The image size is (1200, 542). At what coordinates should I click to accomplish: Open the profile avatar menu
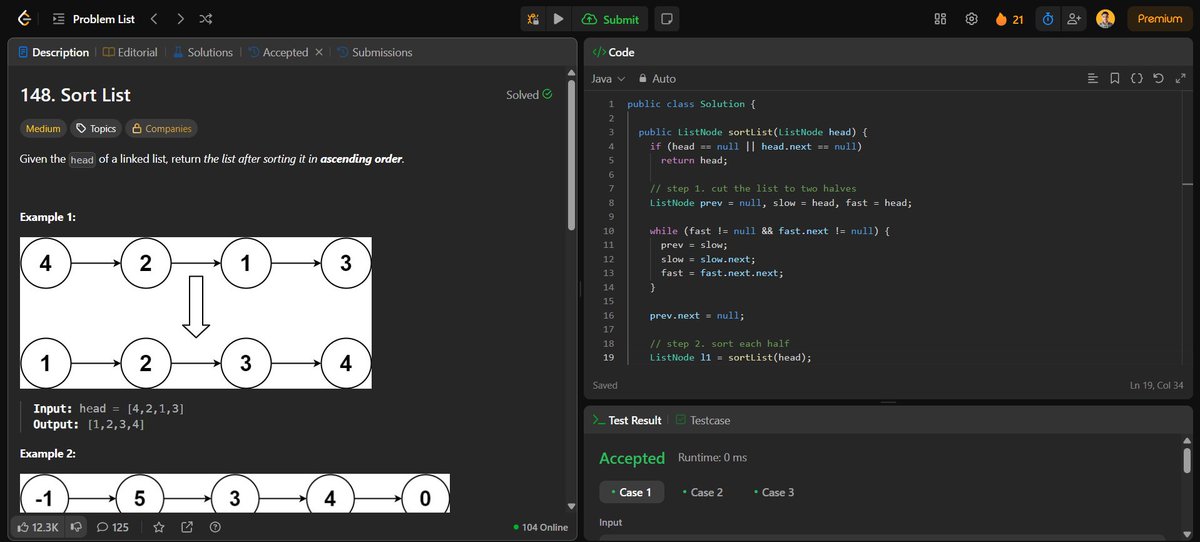[1105, 19]
